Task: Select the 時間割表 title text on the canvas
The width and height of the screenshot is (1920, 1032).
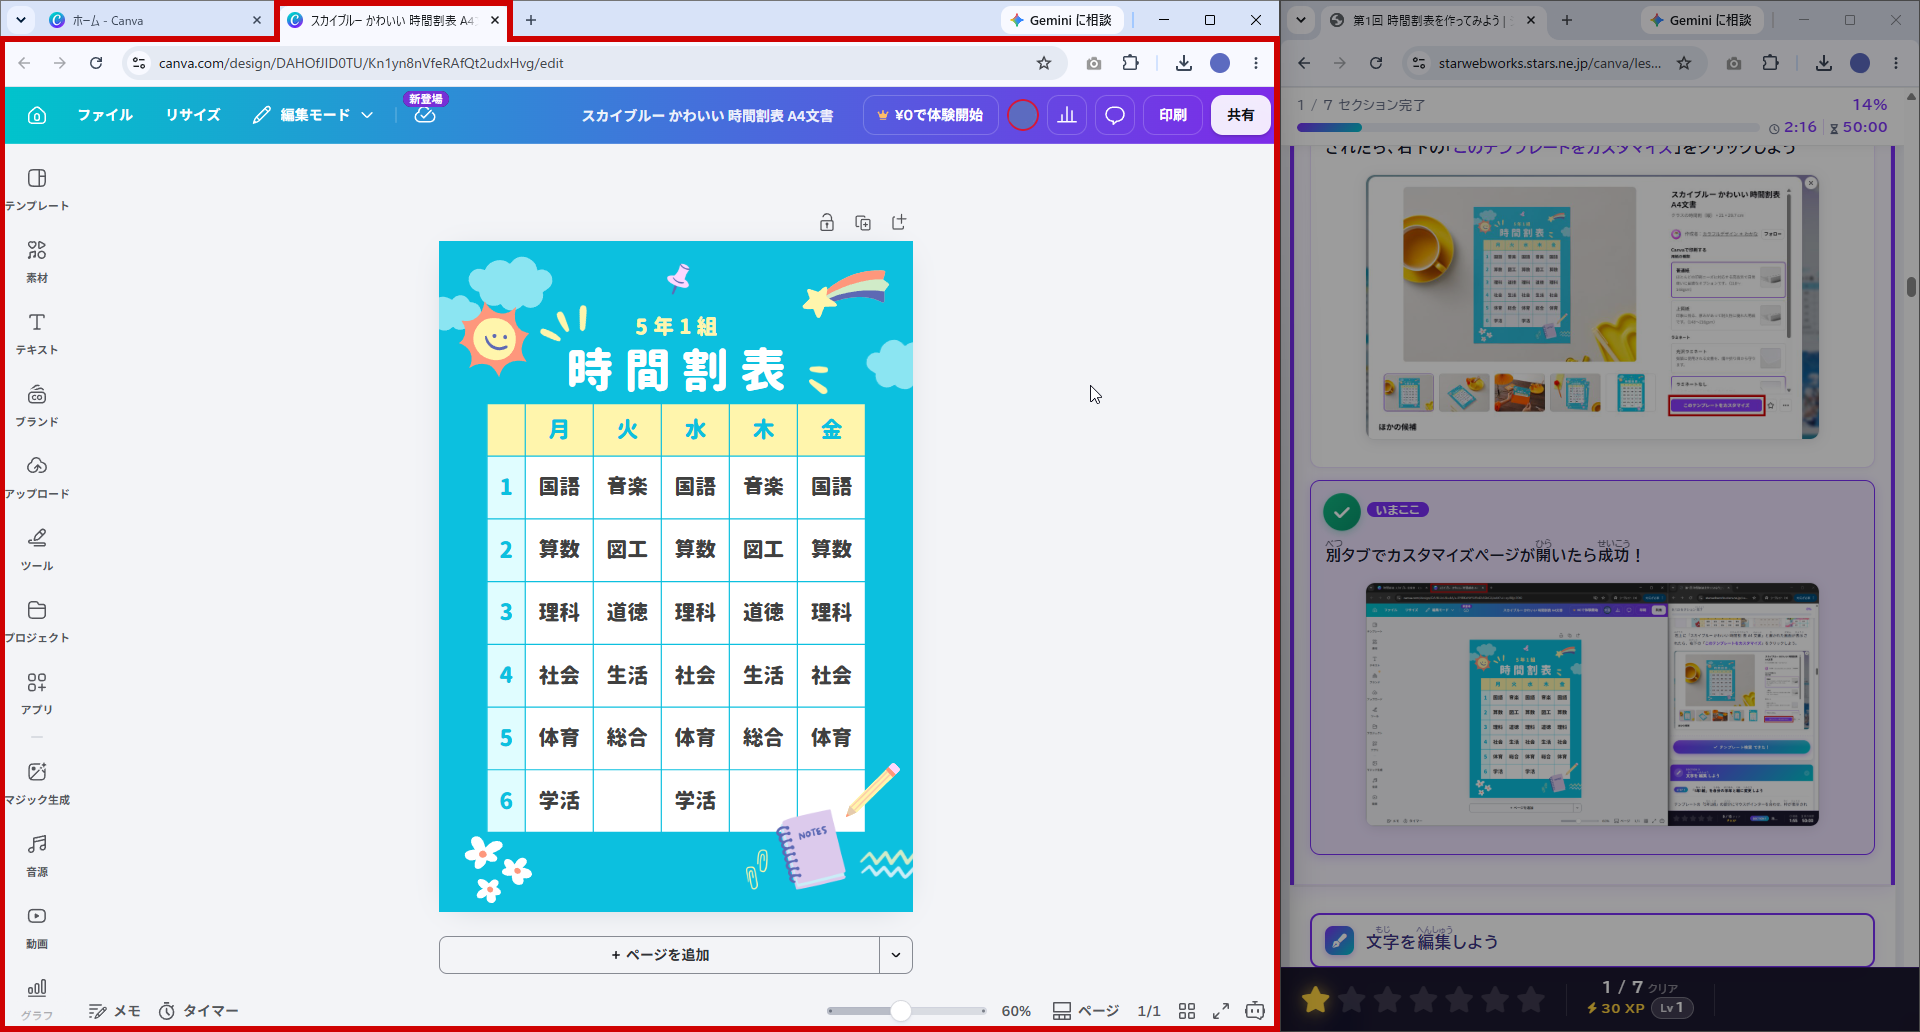Action: 676,370
